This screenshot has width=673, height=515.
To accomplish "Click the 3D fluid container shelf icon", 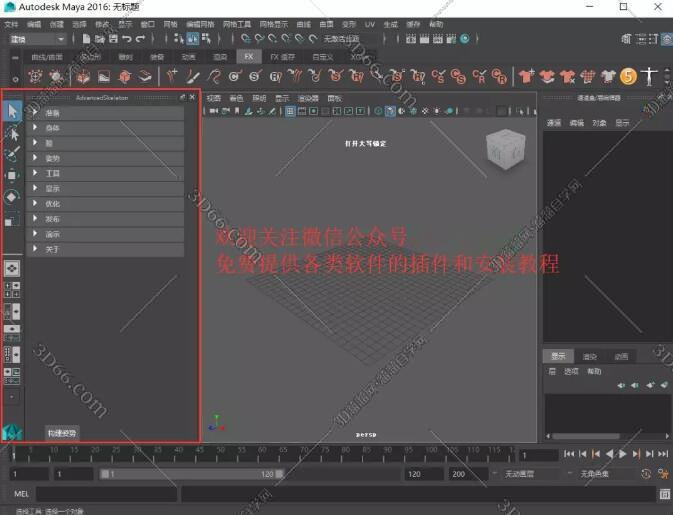I will click(83, 77).
